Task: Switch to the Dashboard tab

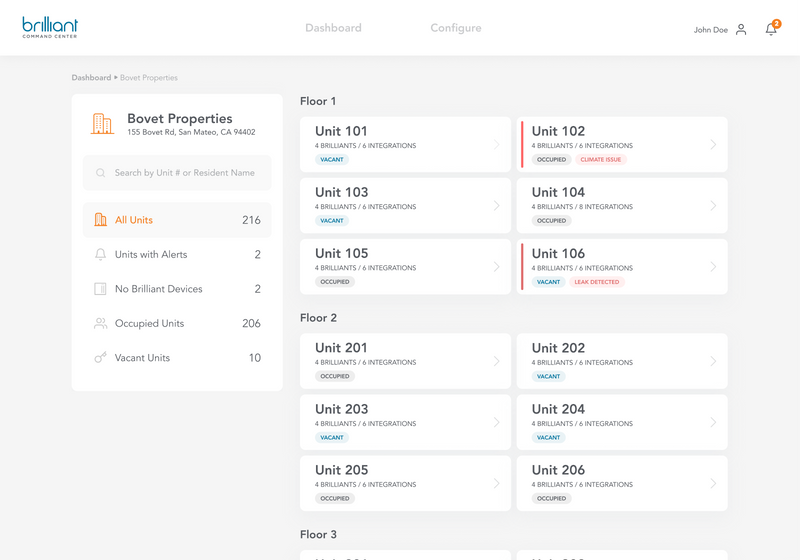Action: [333, 28]
